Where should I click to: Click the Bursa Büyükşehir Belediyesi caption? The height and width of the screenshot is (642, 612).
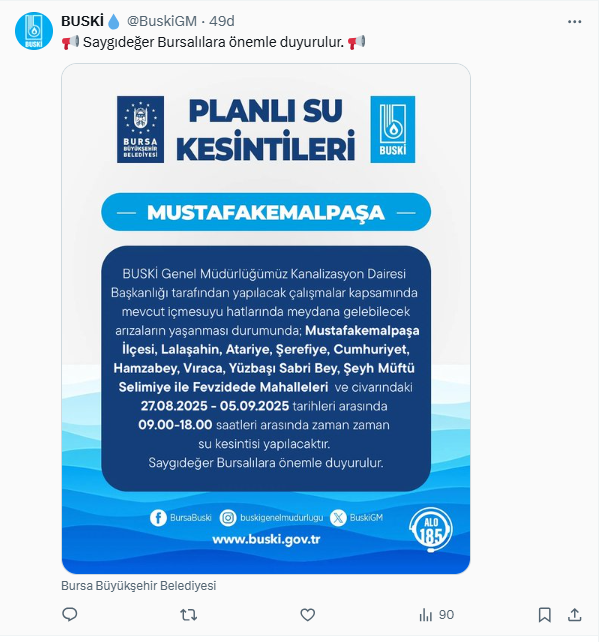tap(138, 585)
